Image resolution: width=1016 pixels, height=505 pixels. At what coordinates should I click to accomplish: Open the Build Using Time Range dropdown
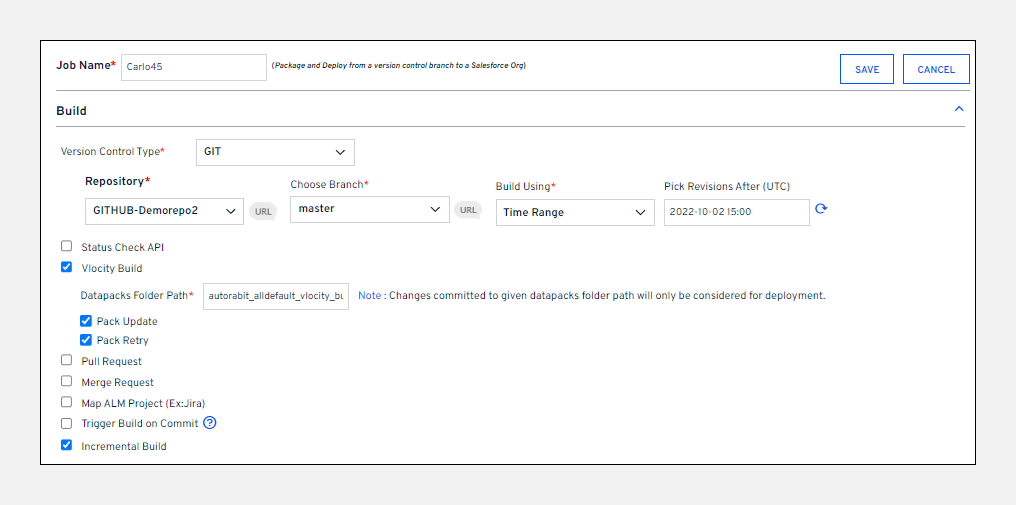tap(575, 212)
